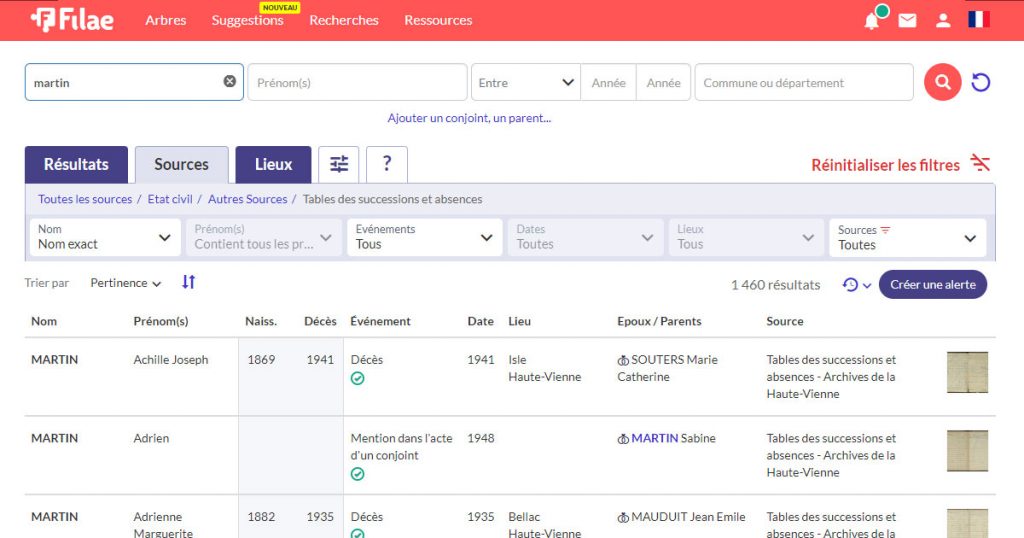Click the question mark help button
Viewport: 1024px width, 538px height.
coord(387,164)
